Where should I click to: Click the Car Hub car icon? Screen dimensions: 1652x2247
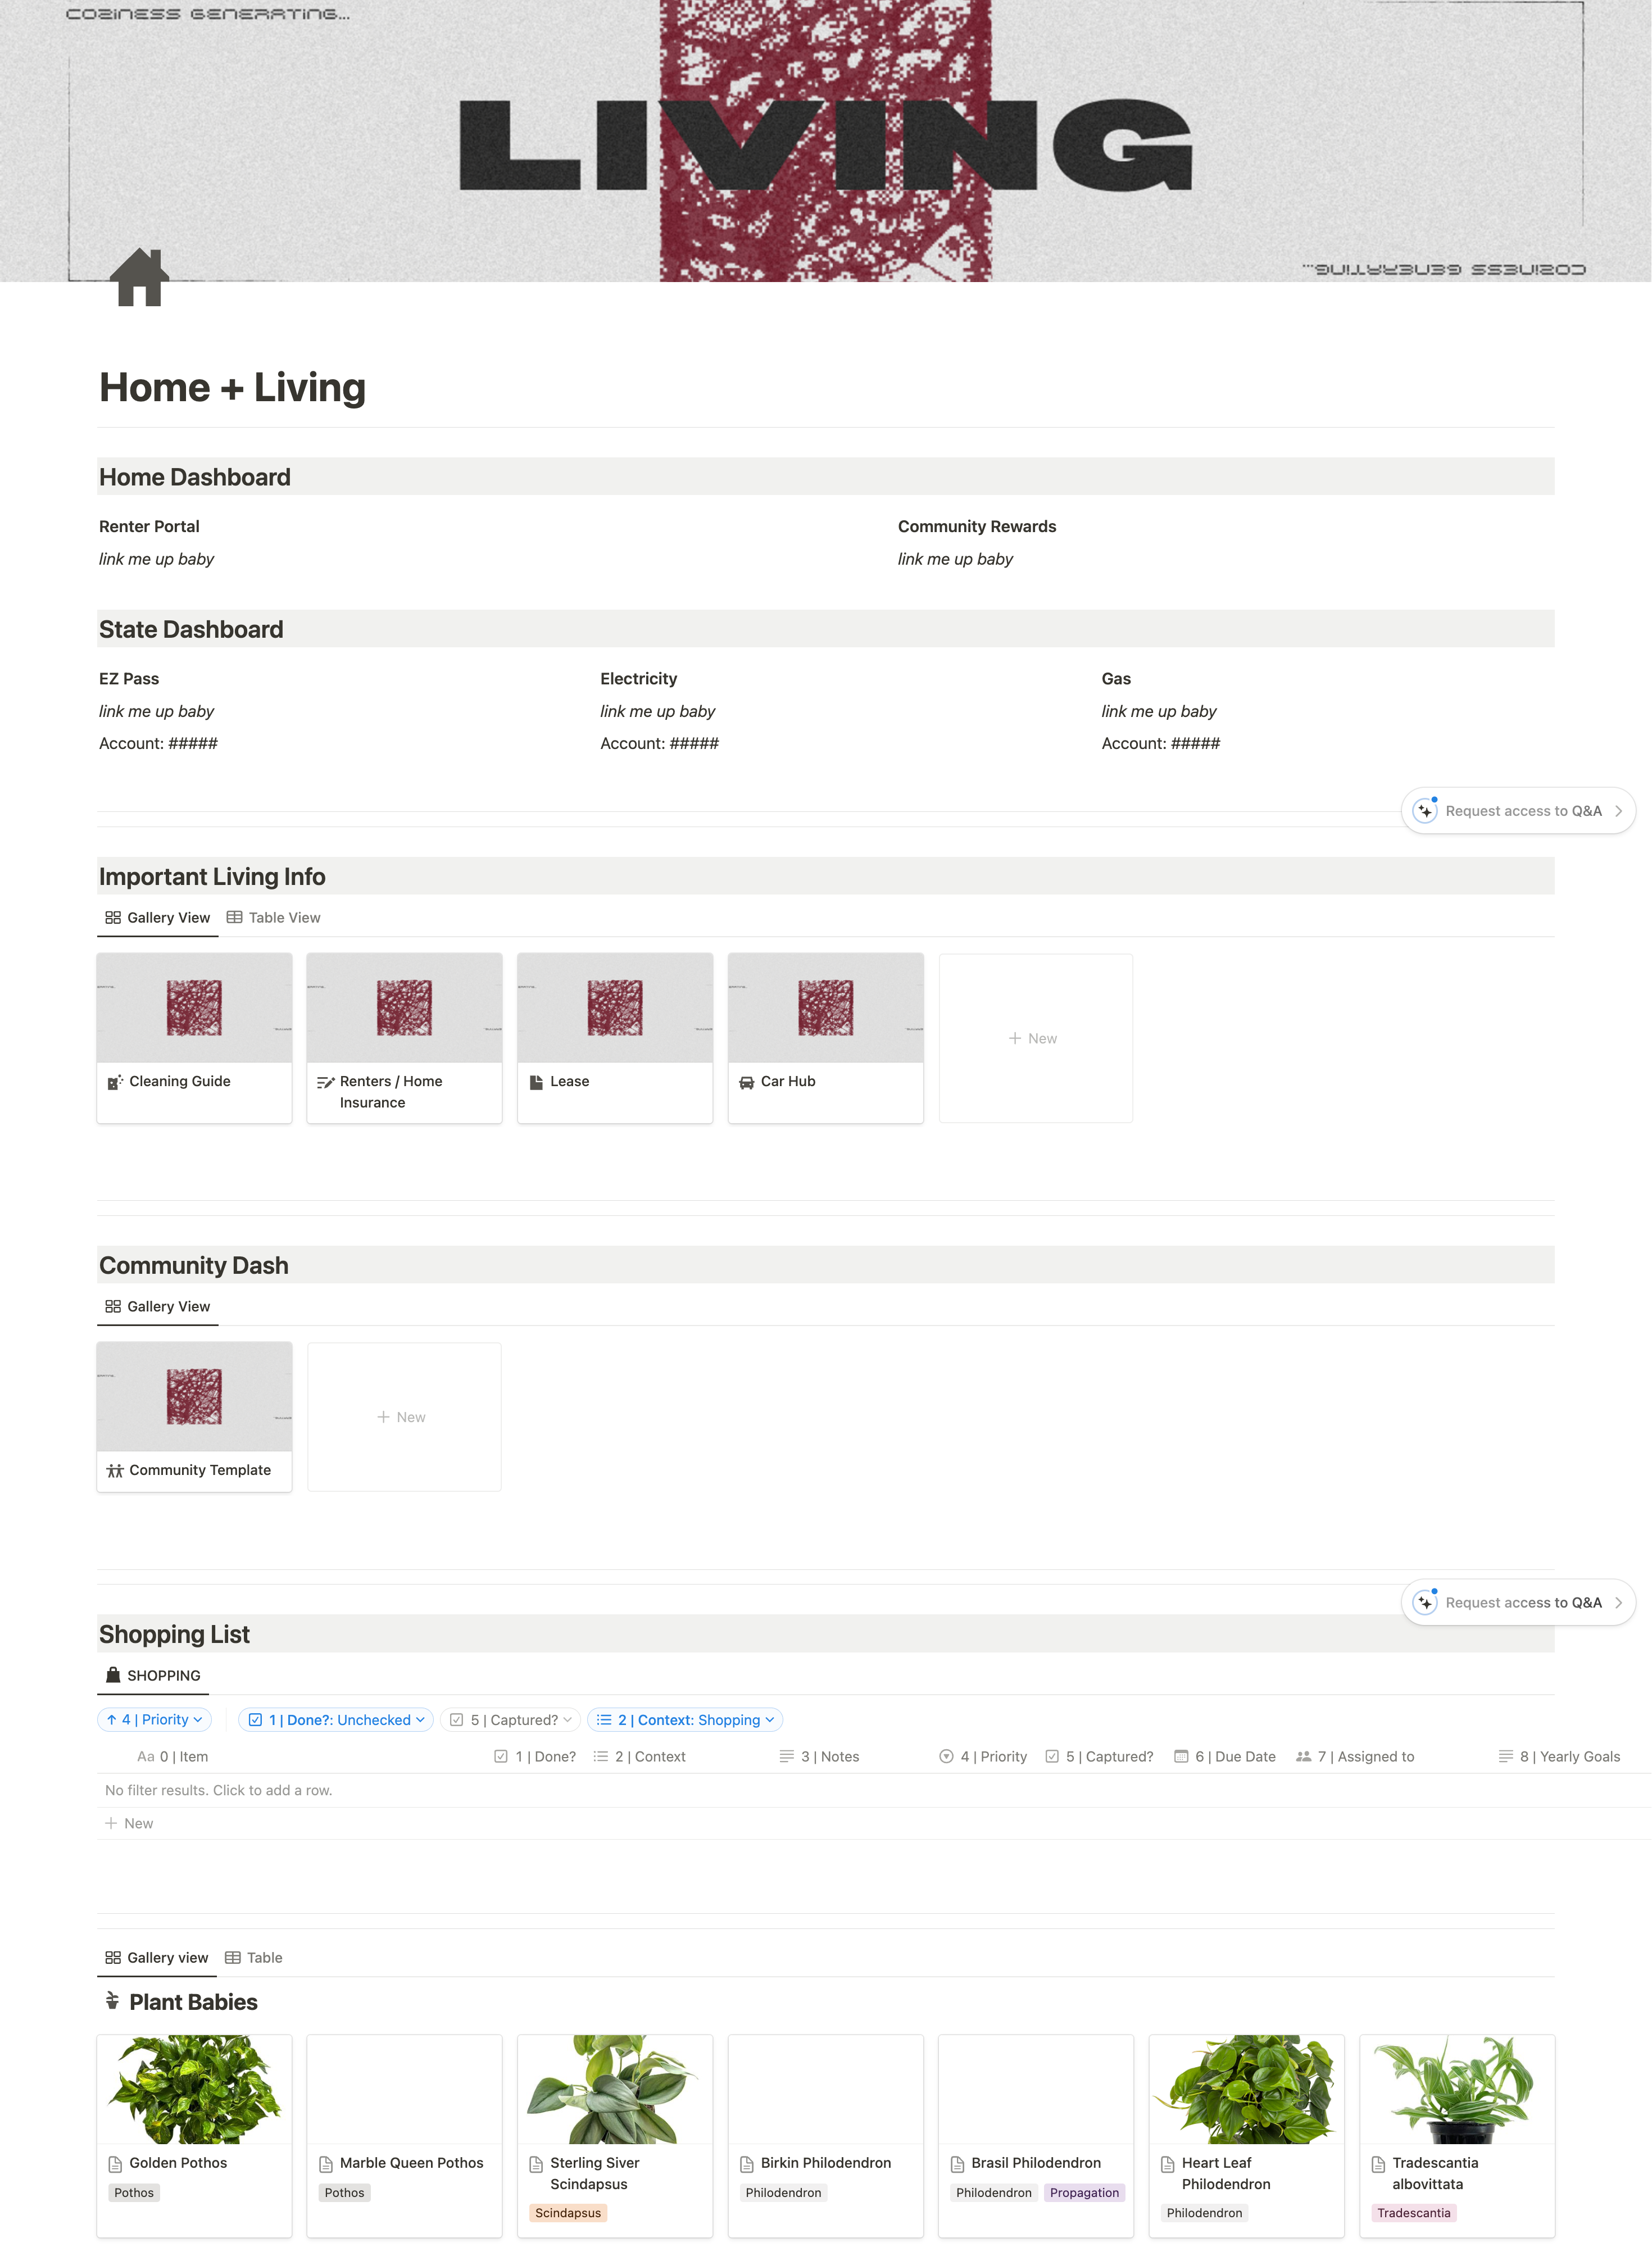746,1082
